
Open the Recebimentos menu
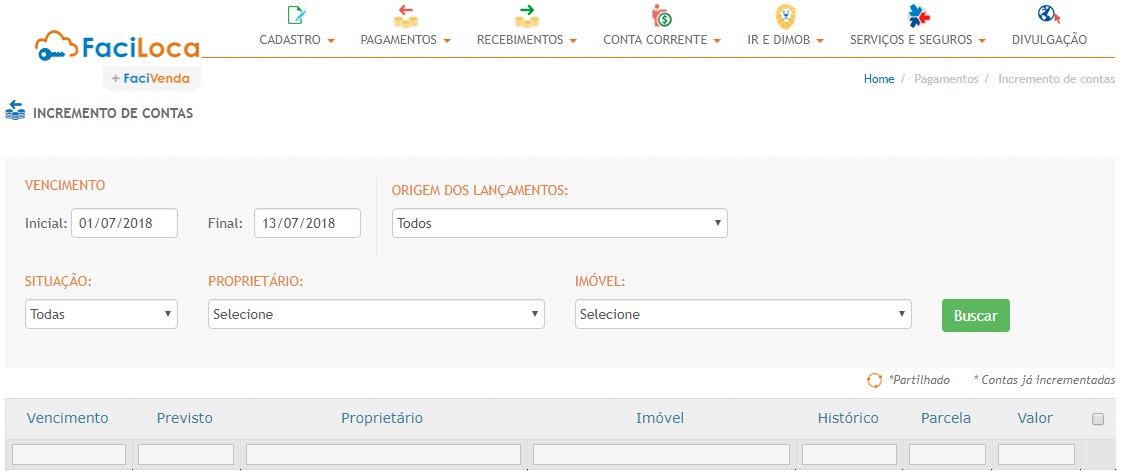526,41
